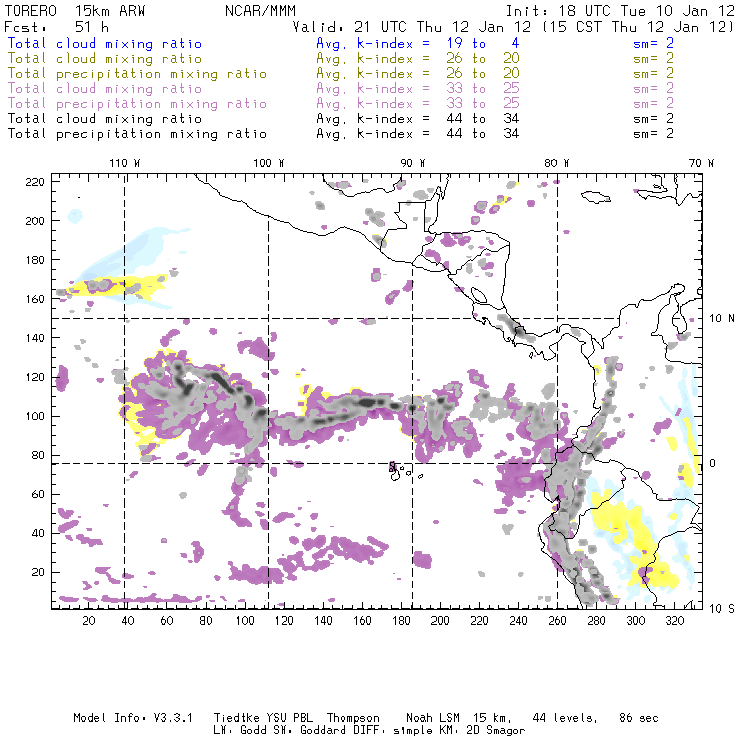Click the '200' tick label on the x-axis
The height and width of the screenshot is (740, 740).
pyautogui.click(x=440, y=621)
